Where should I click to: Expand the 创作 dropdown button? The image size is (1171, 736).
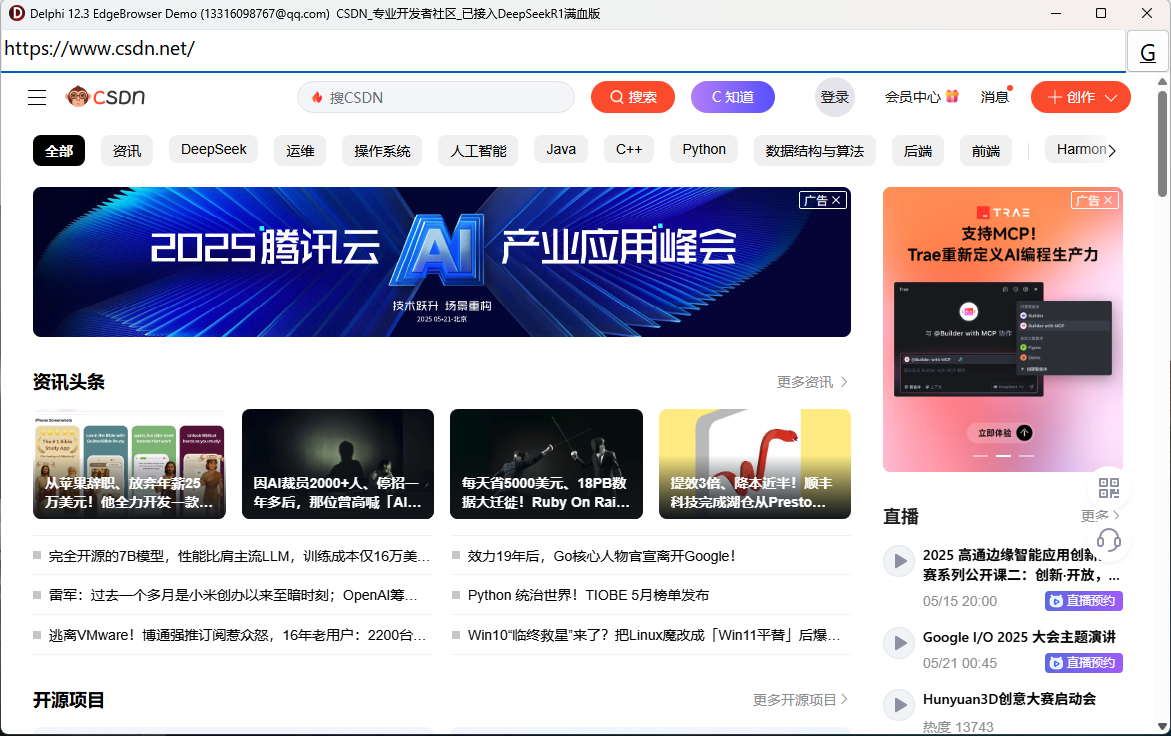pos(1081,97)
